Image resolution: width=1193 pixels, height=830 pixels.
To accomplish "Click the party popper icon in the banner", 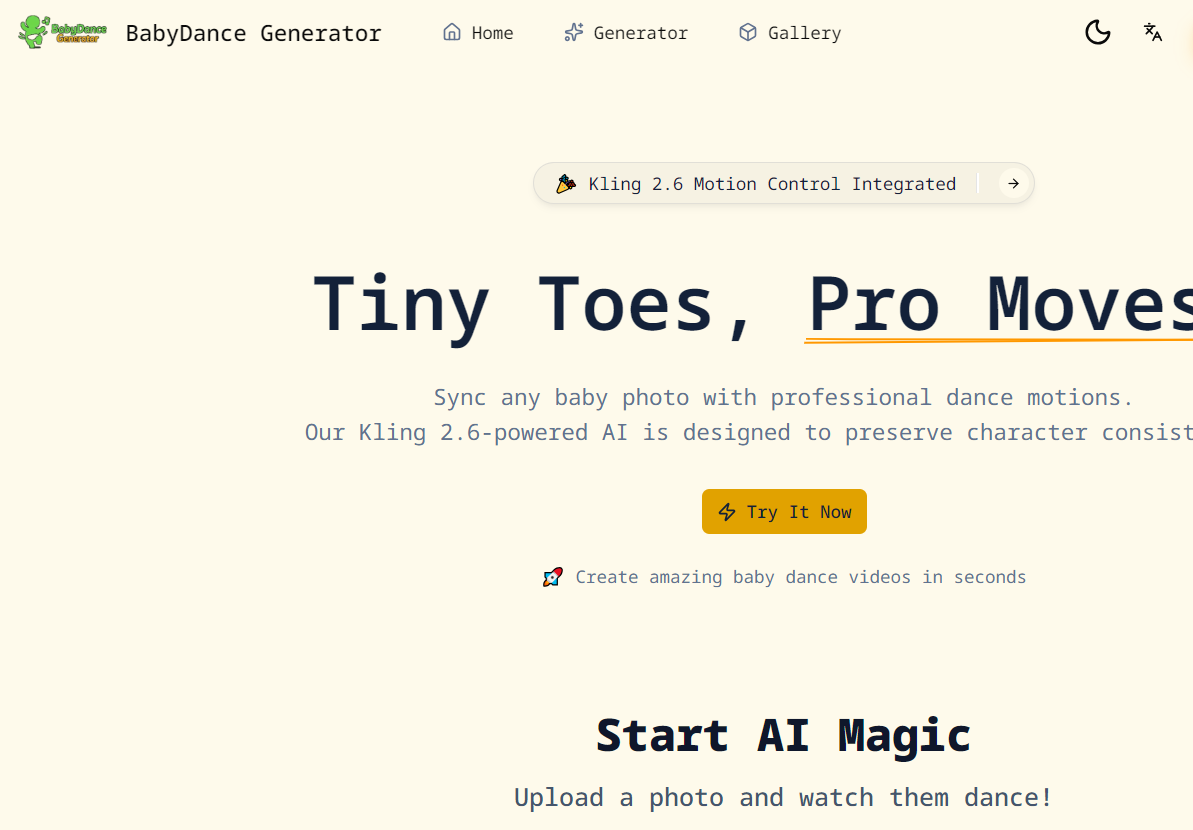I will point(567,183).
